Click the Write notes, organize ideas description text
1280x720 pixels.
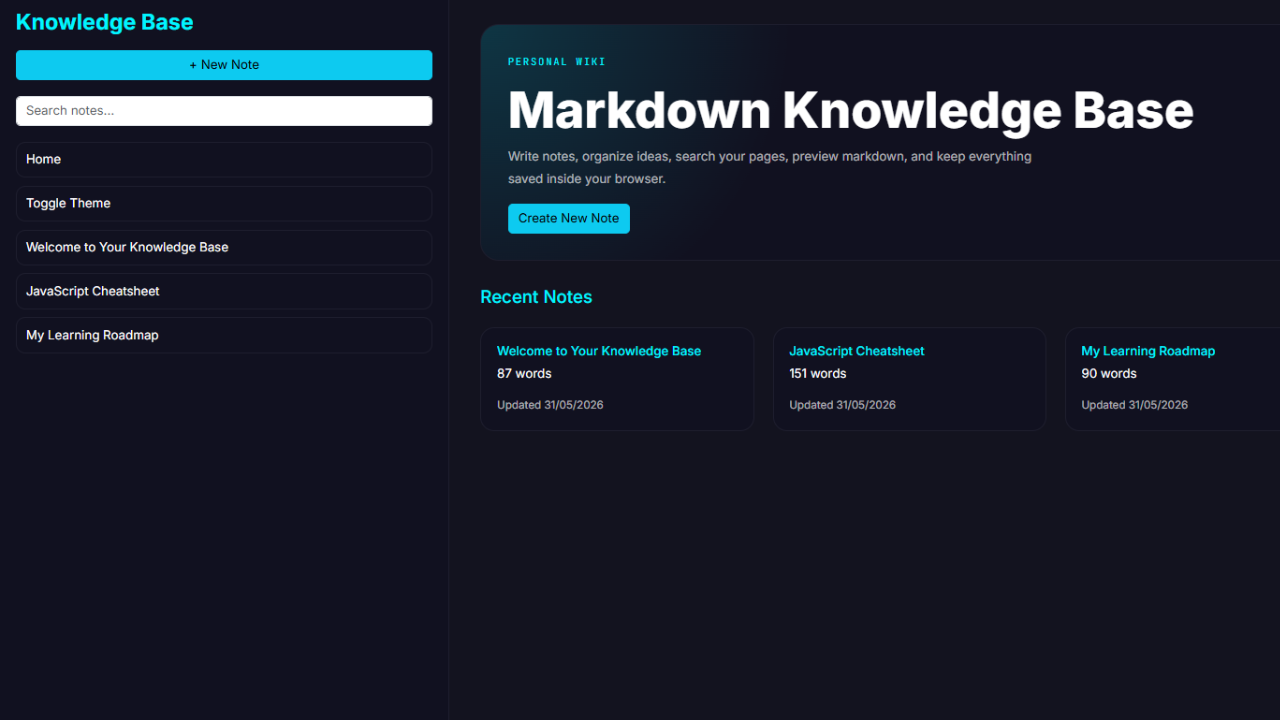pos(770,168)
